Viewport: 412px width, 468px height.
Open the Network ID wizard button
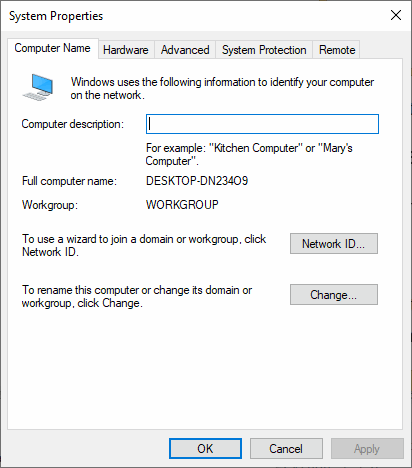334,244
